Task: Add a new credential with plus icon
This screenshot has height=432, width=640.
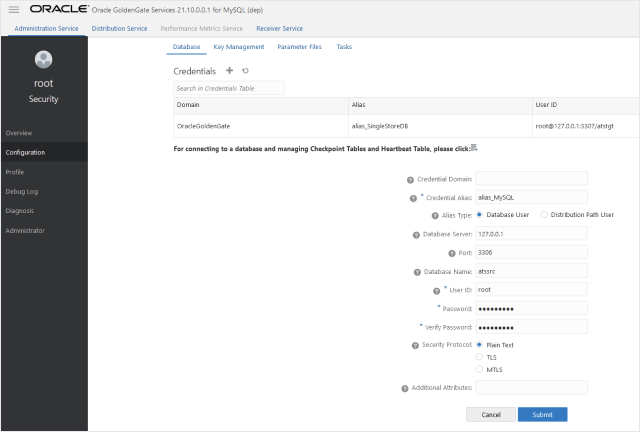Action: click(229, 71)
